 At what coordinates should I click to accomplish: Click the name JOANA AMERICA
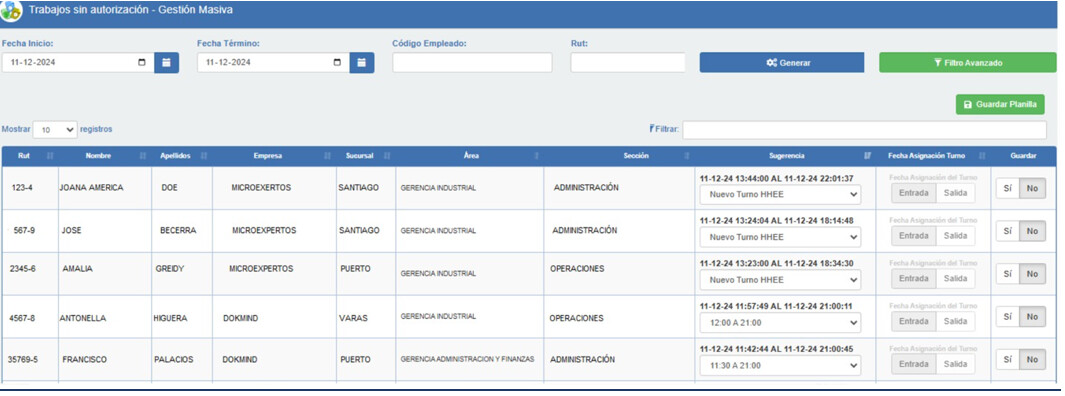(x=91, y=187)
